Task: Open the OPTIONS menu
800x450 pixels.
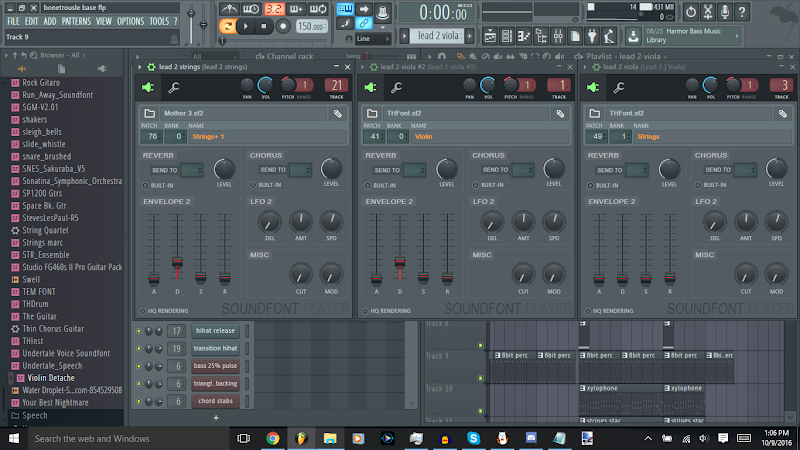Action: pos(131,21)
